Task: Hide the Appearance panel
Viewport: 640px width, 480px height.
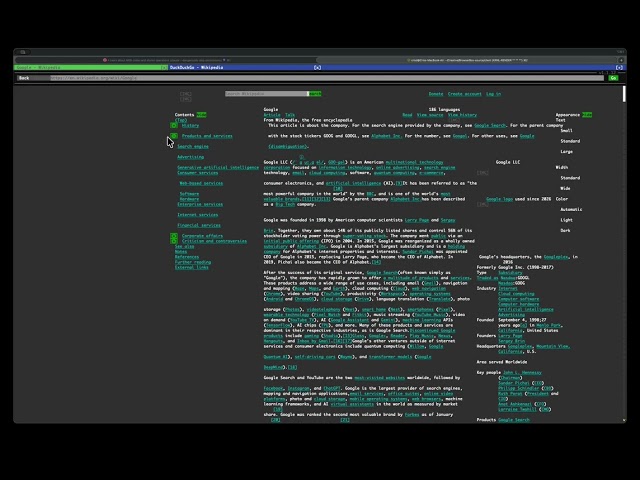Action: tap(587, 115)
